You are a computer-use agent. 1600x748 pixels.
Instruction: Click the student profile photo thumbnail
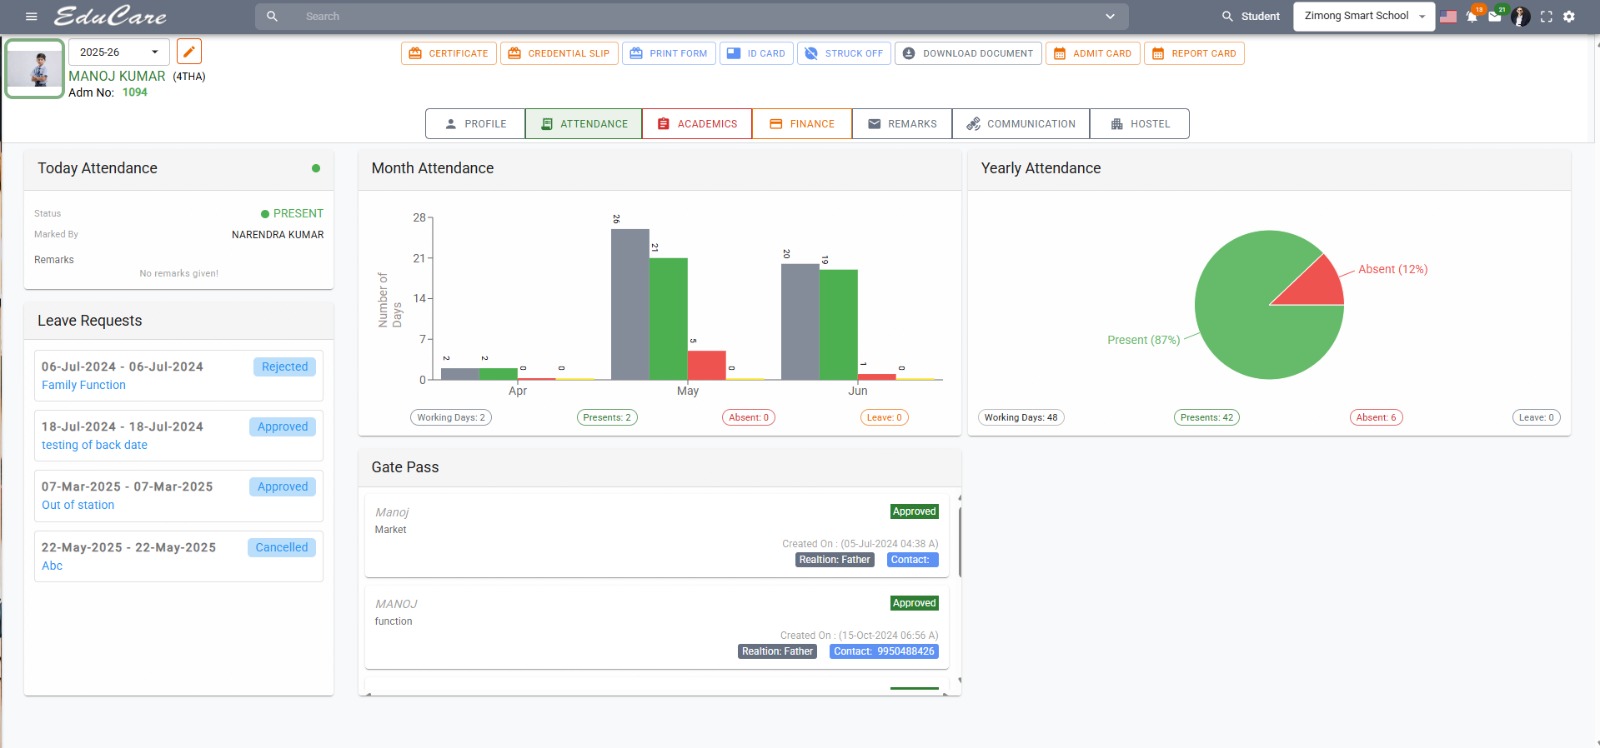click(x=35, y=68)
